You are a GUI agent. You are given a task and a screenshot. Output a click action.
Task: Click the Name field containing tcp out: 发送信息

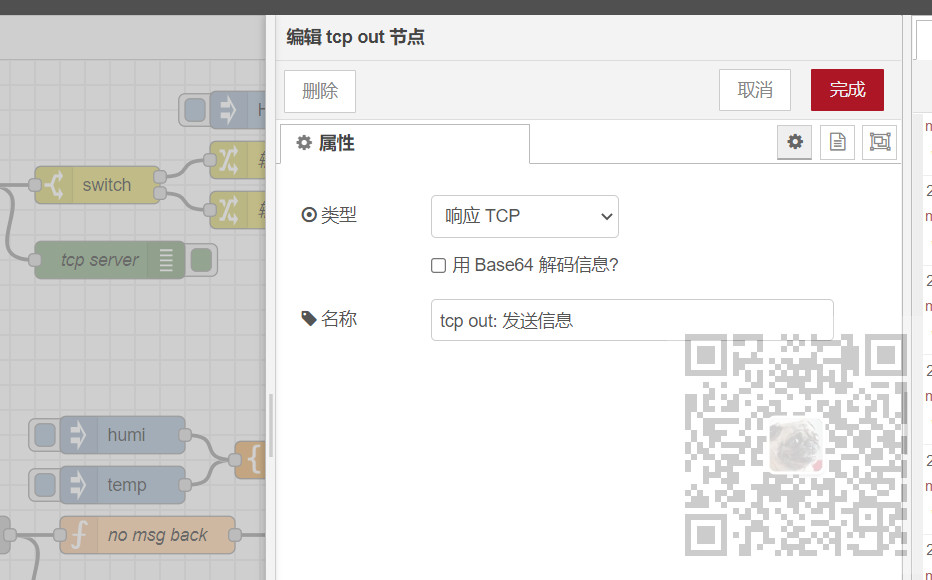coord(632,320)
